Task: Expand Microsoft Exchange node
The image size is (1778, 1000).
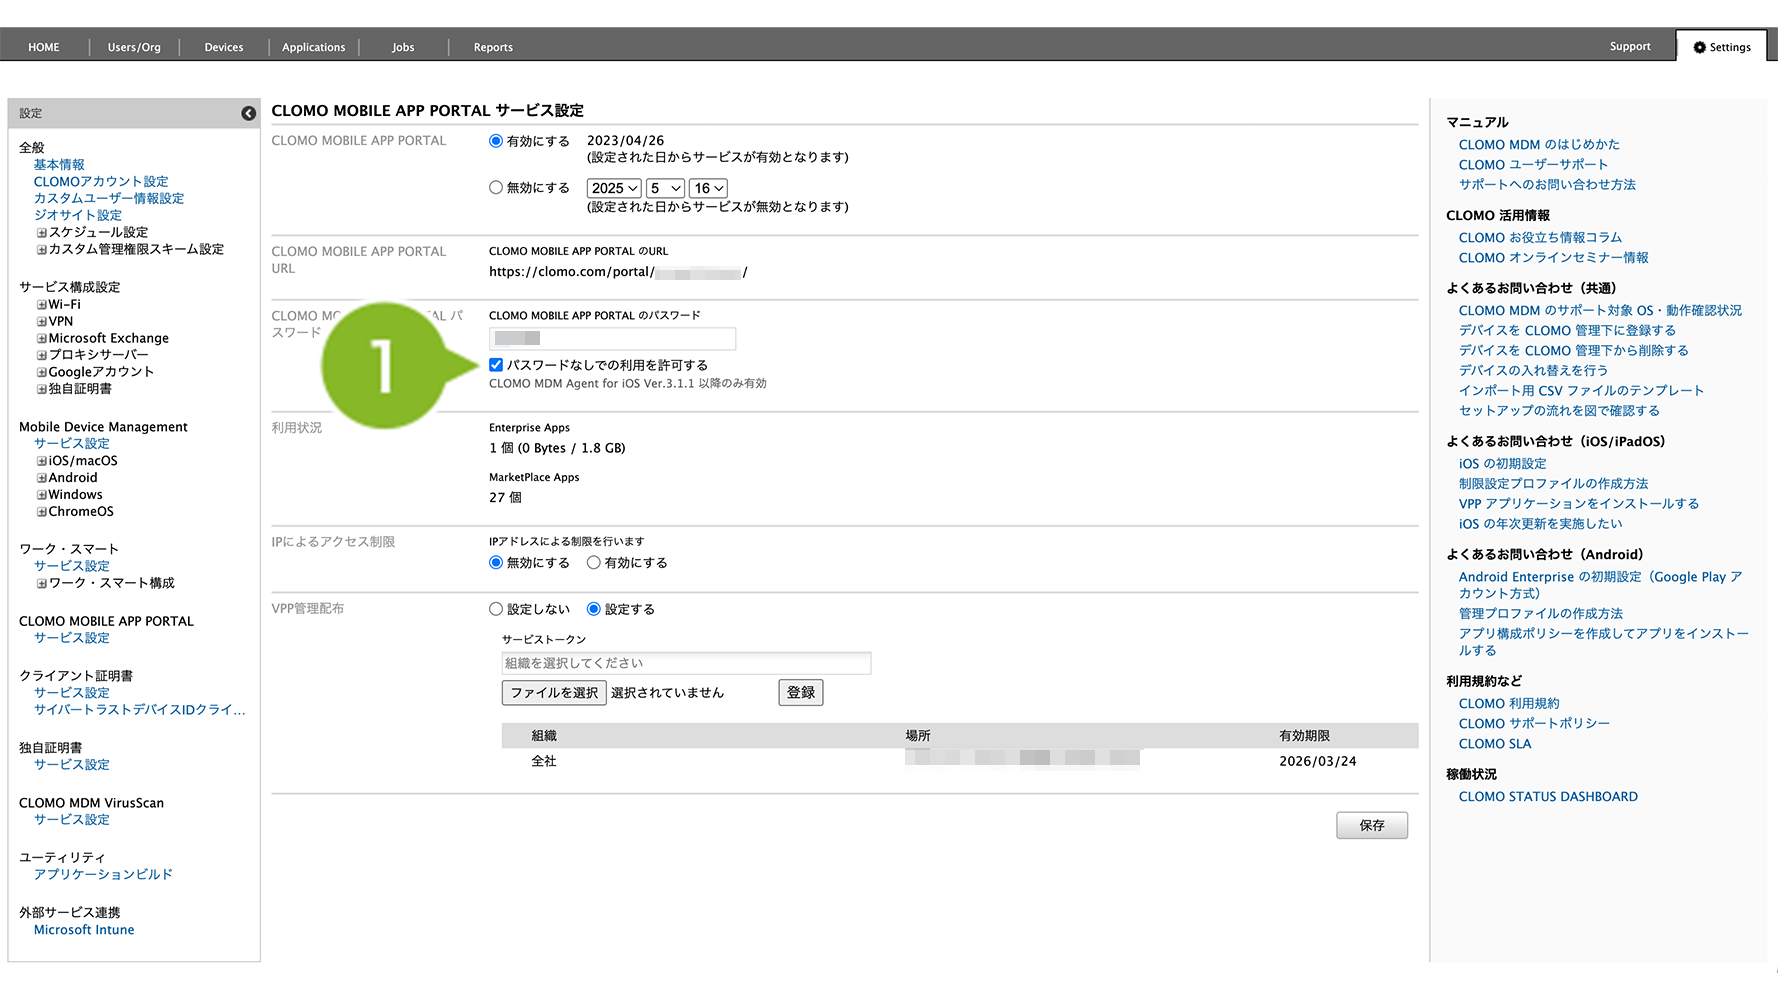Action: (x=42, y=339)
